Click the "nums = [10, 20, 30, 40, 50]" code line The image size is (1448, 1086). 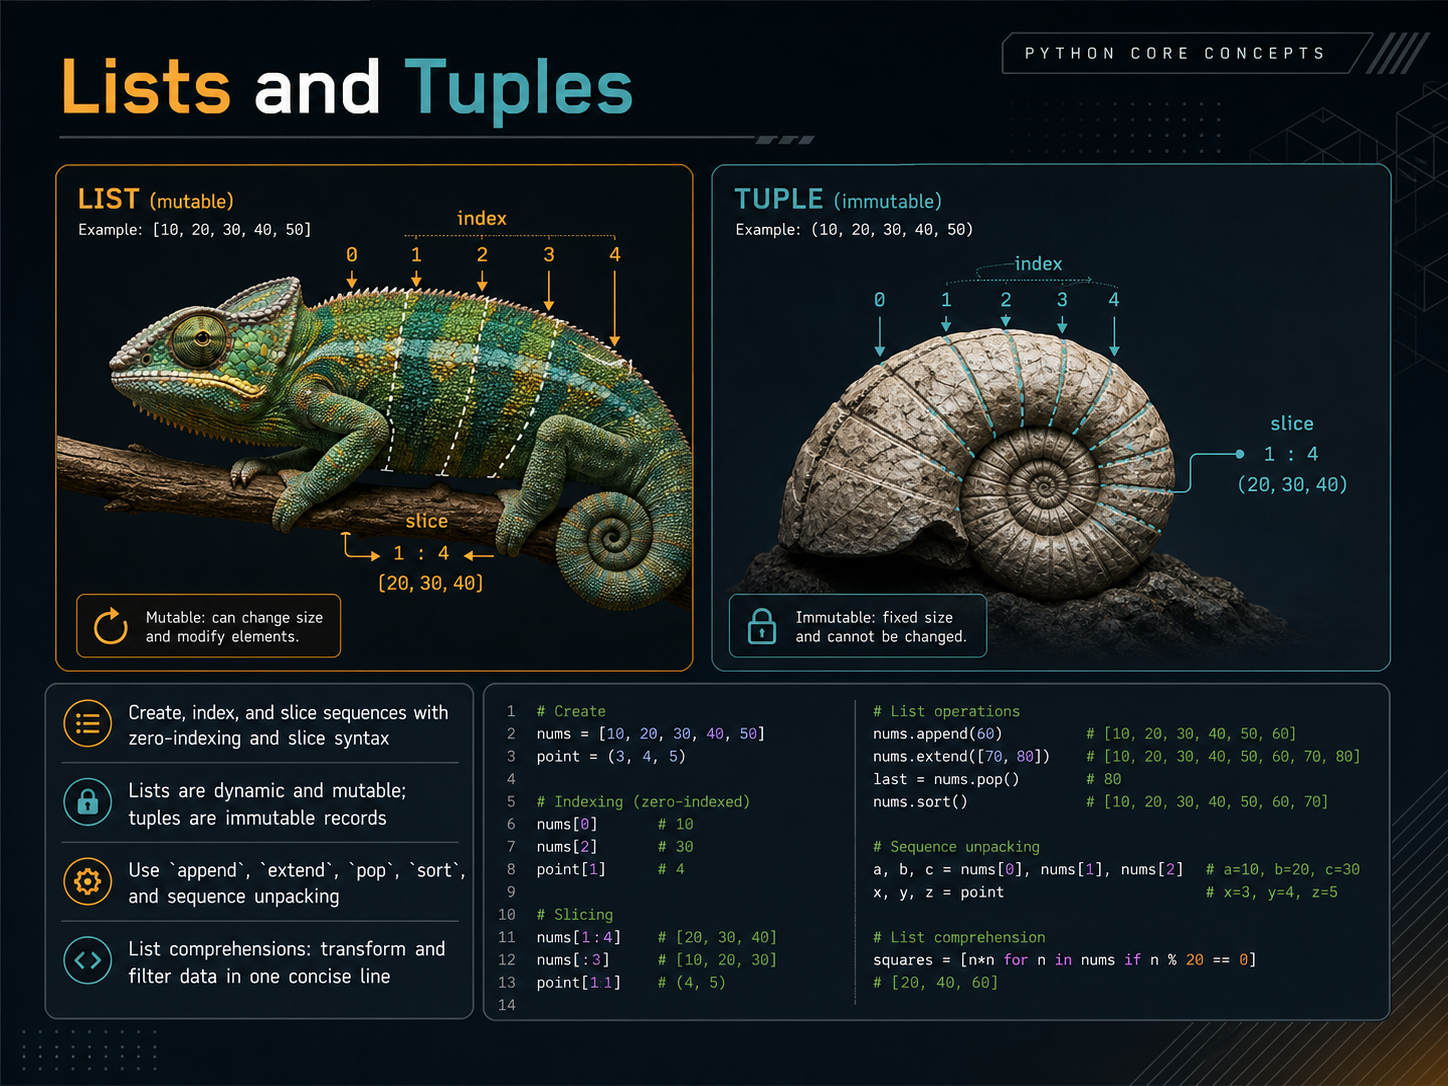click(650, 734)
